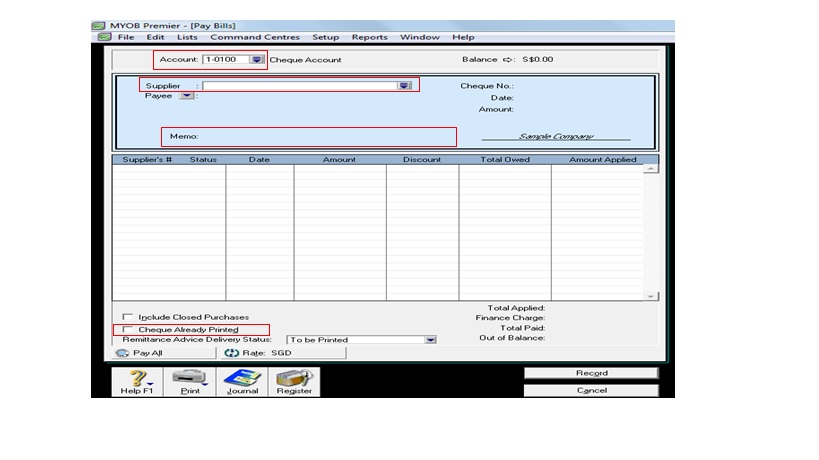Click the Record button
Image resolution: width=819 pixels, height=460 pixels.
591,373
